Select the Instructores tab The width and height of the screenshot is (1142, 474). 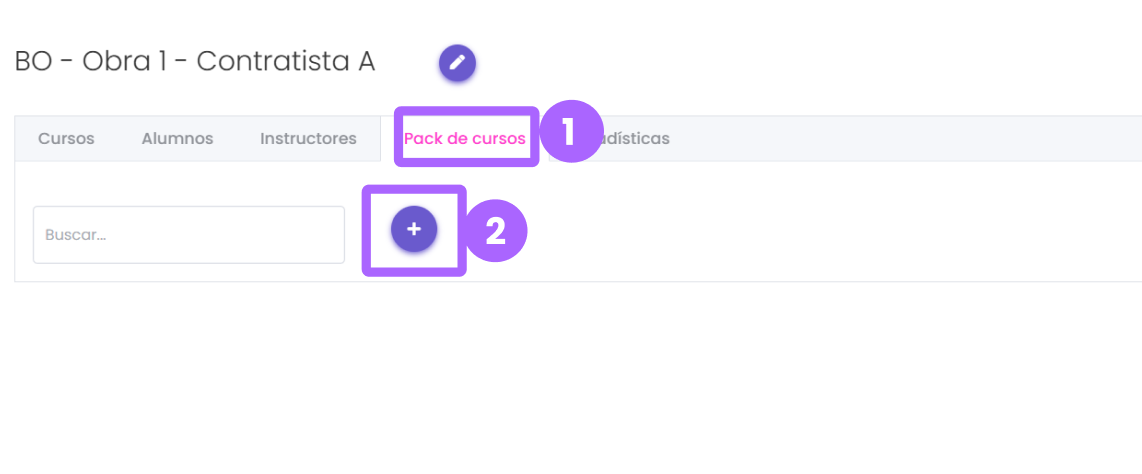pos(308,138)
